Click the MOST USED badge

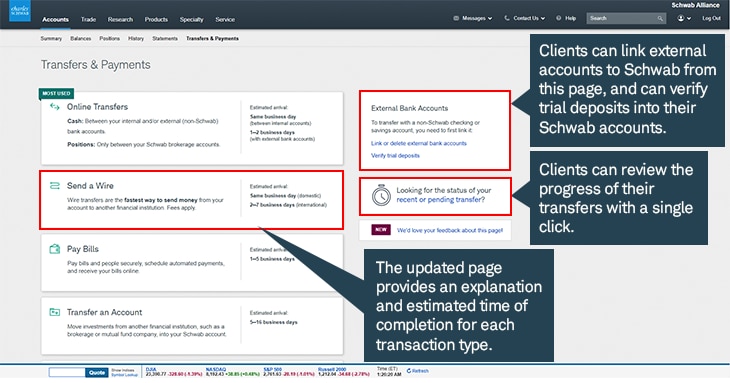56,94
